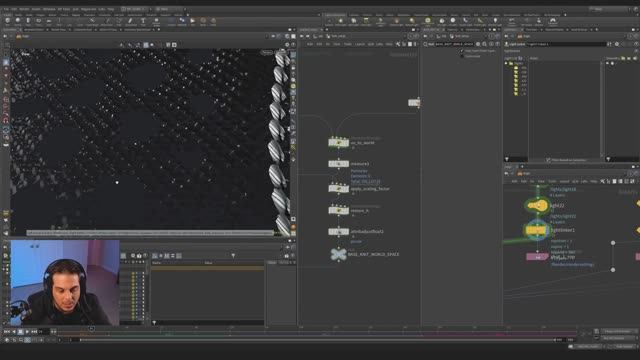This screenshot has height=360, width=640.
Task: Open Help menu in lower-right network editor
Action: (x=593, y=181)
